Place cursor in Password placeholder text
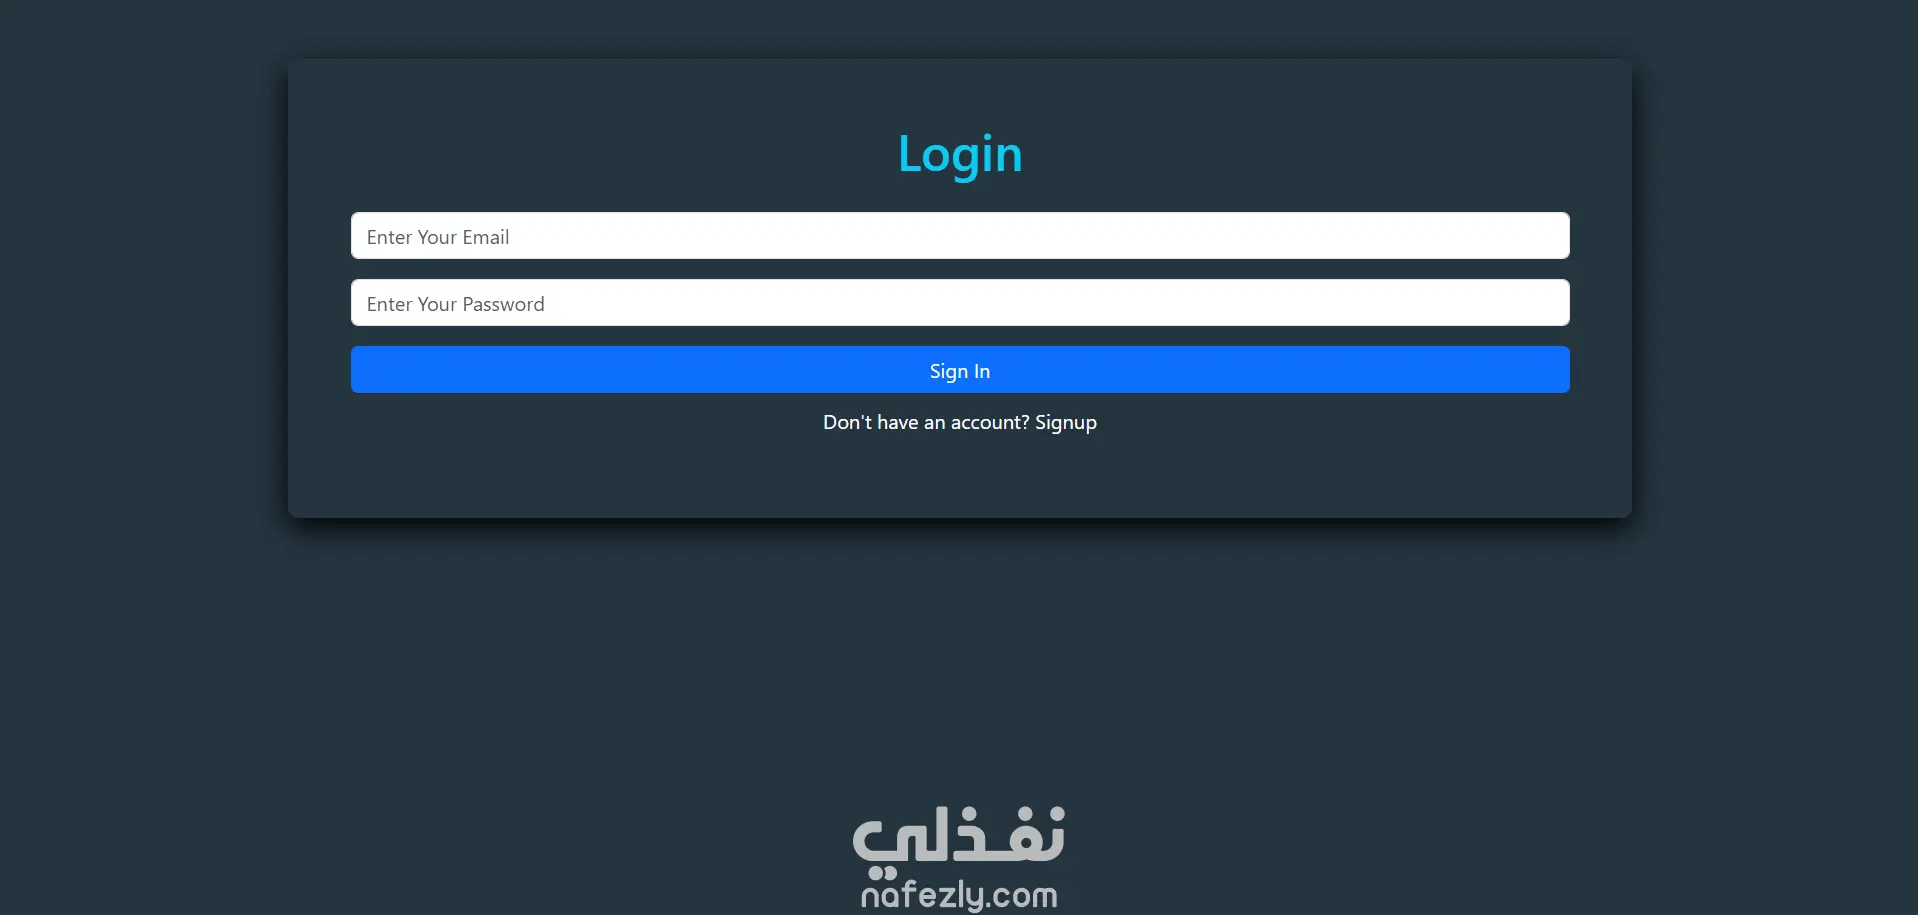Viewport: 1918px width, 915px height. click(455, 304)
